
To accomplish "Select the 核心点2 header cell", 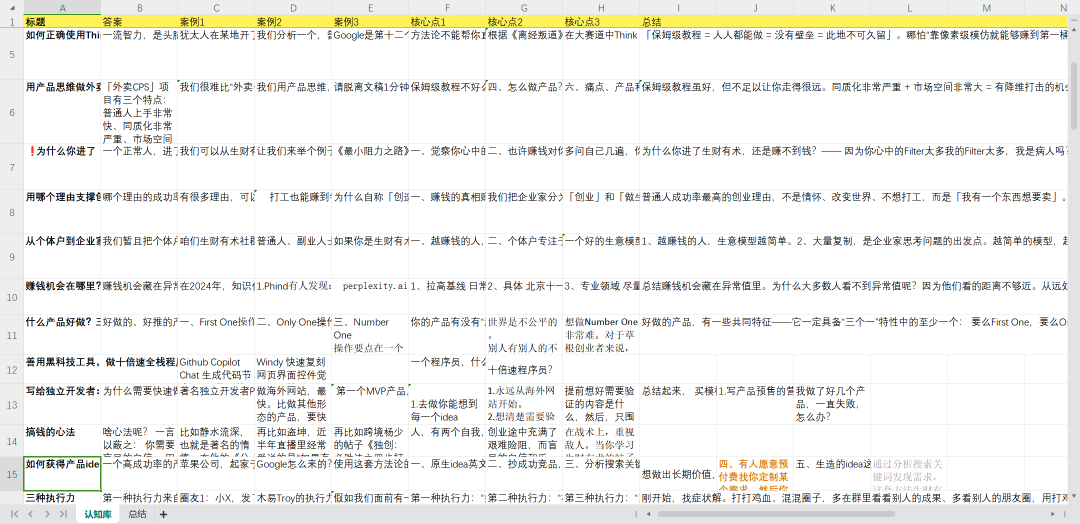I will [525, 21].
